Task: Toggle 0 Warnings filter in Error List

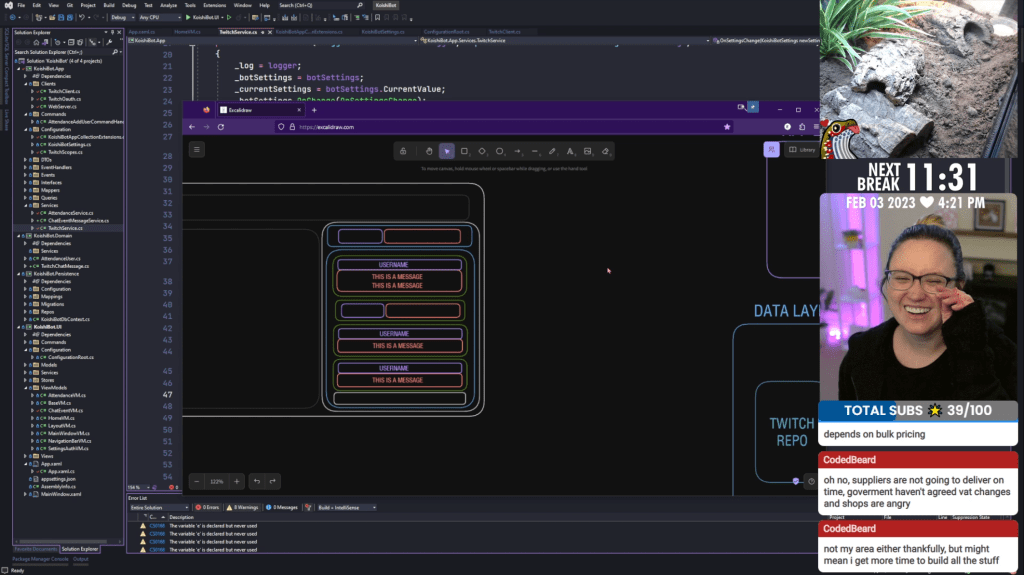Action: click(242, 507)
